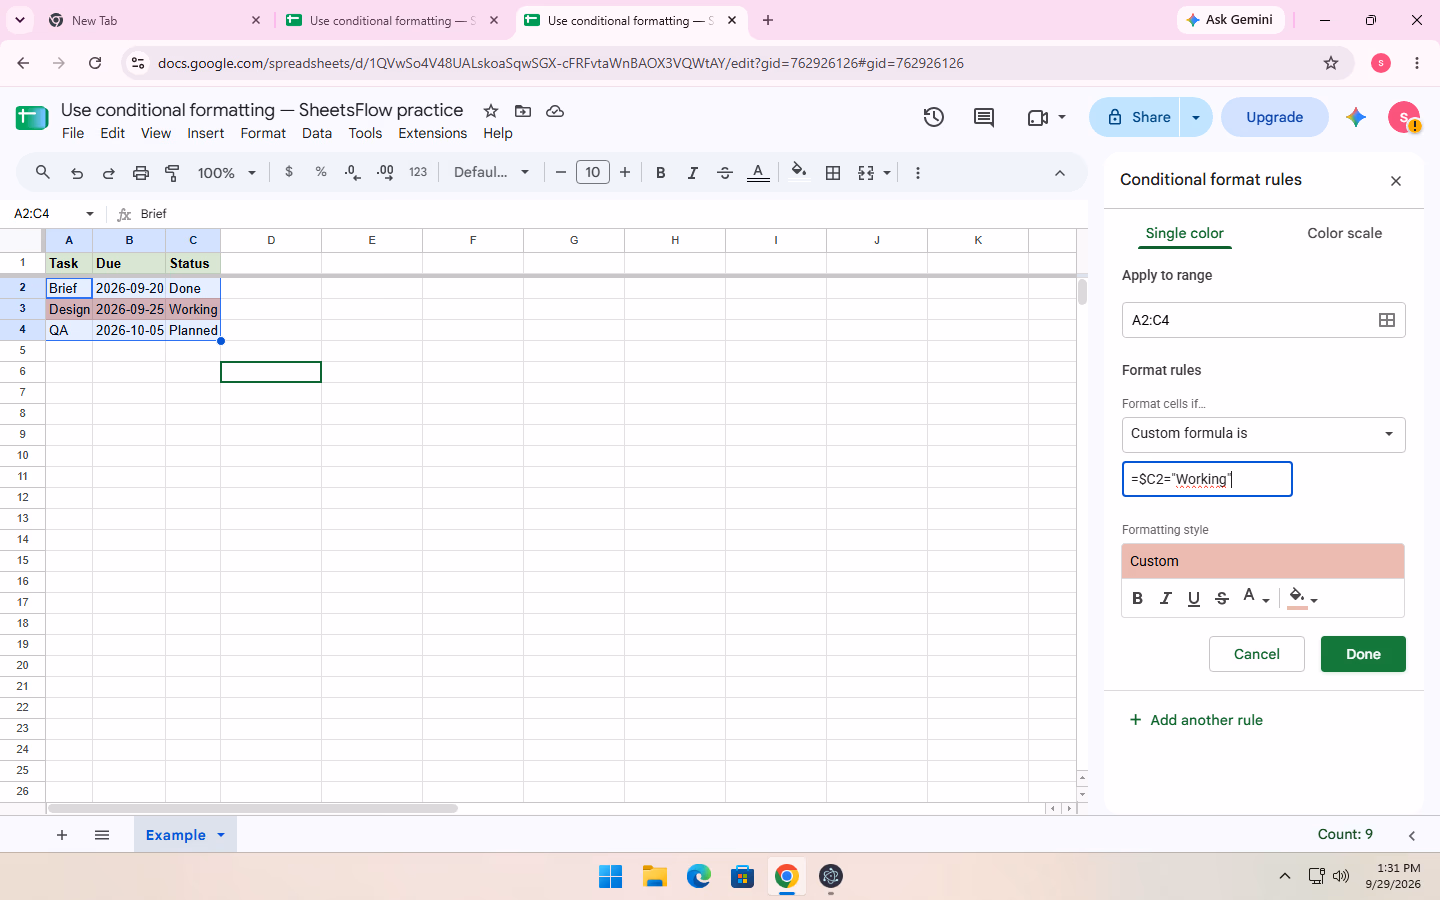The width and height of the screenshot is (1440, 900).
Task: Toggle strikethrough in formatting style
Action: coord(1221,598)
